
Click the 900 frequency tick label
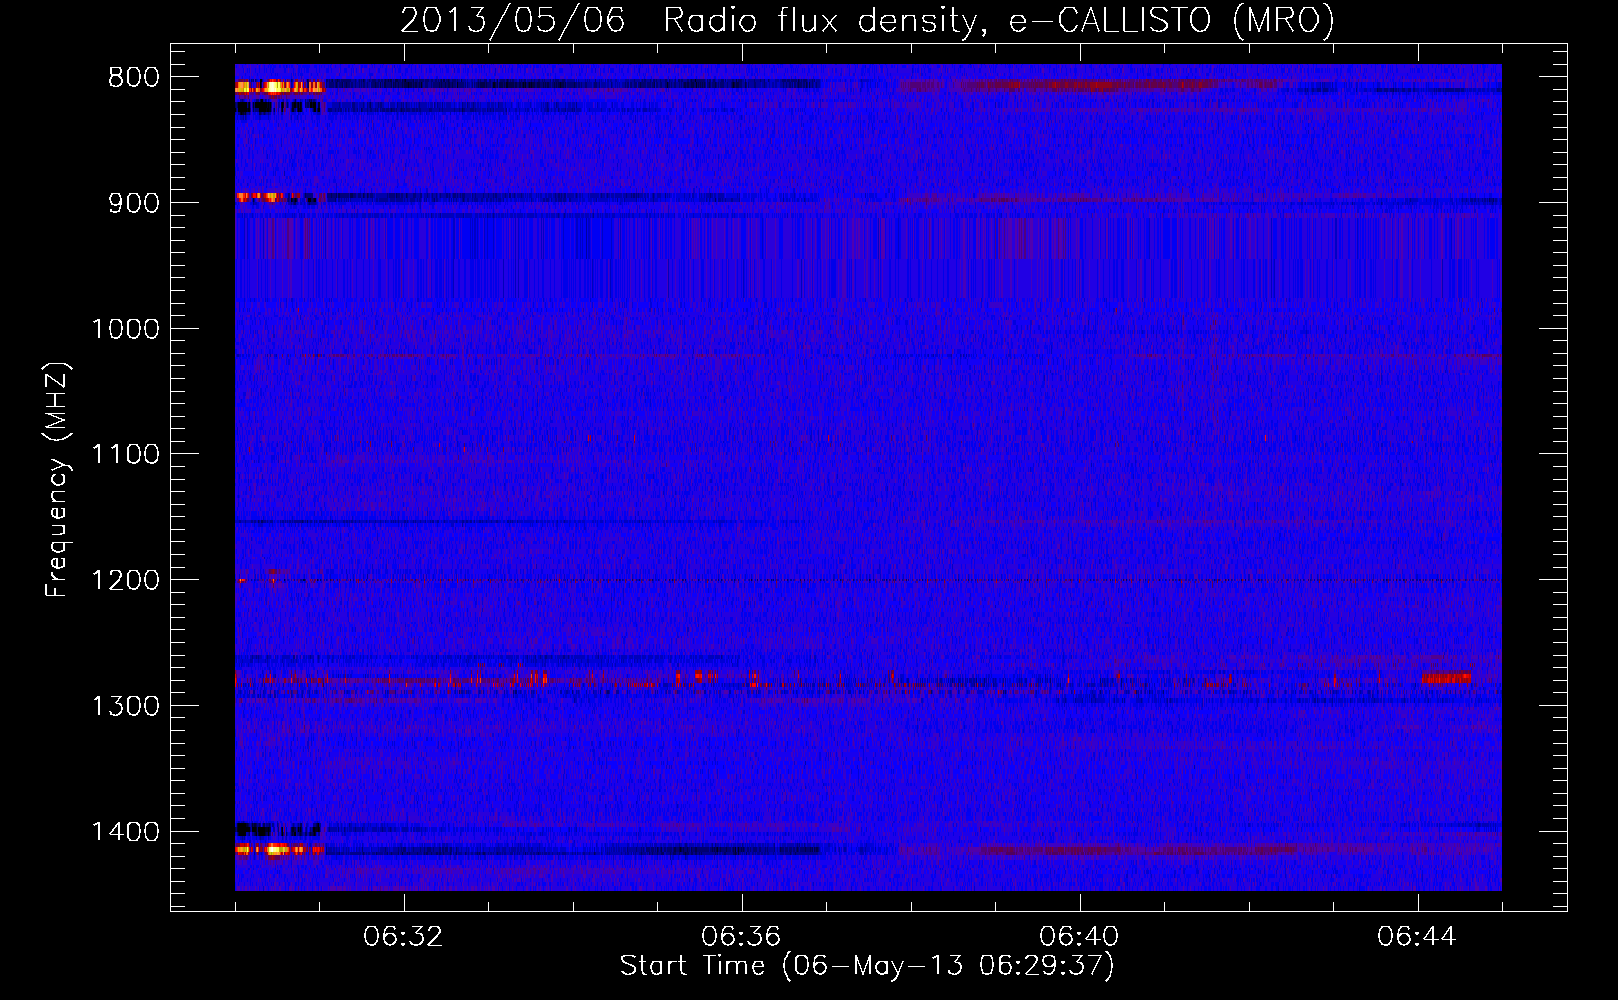pyautogui.click(x=134, y=203)
